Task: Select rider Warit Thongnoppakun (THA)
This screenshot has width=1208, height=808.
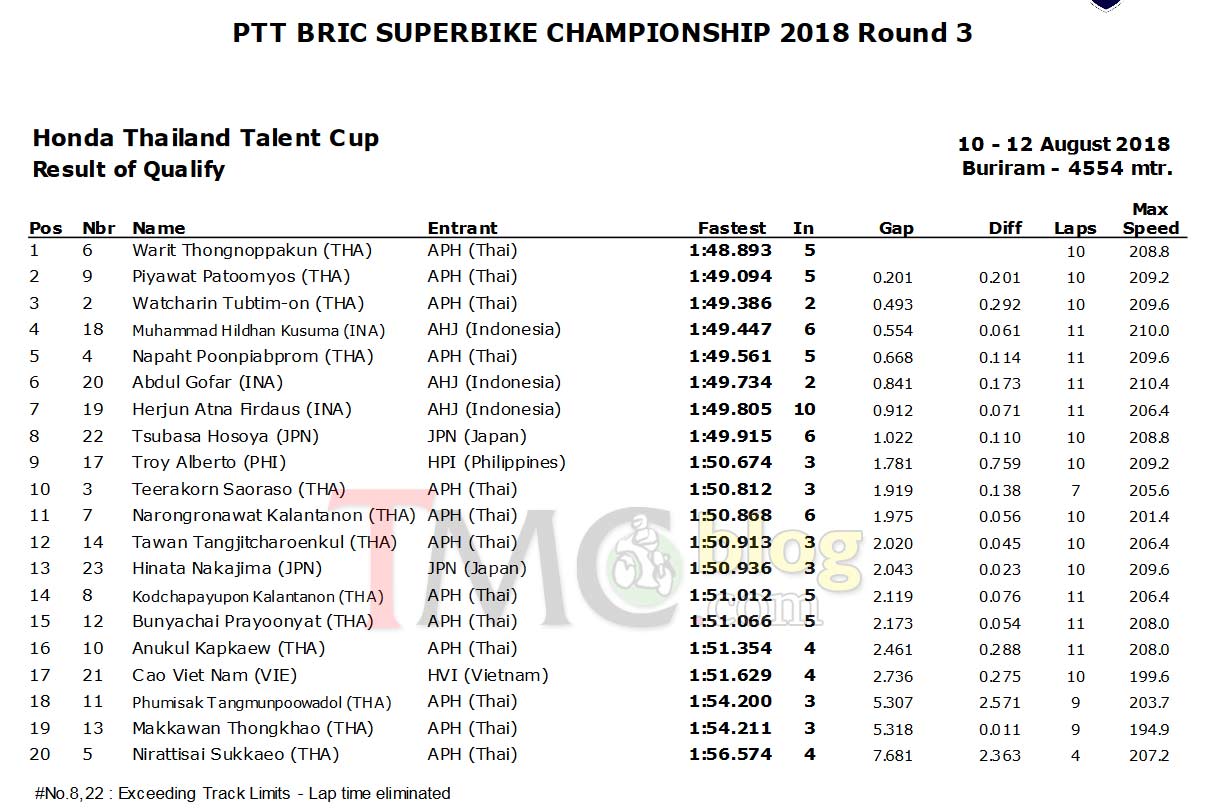Action: (239, 250)
